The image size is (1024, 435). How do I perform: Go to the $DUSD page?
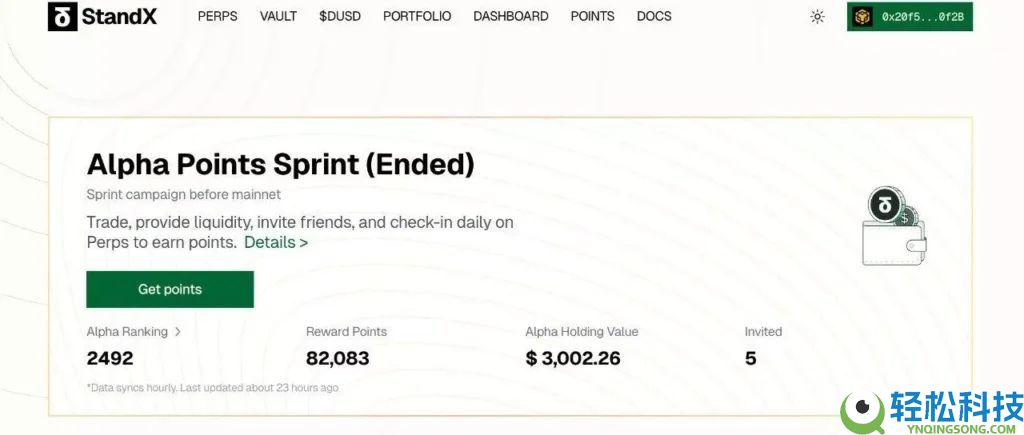pos(340,17)
